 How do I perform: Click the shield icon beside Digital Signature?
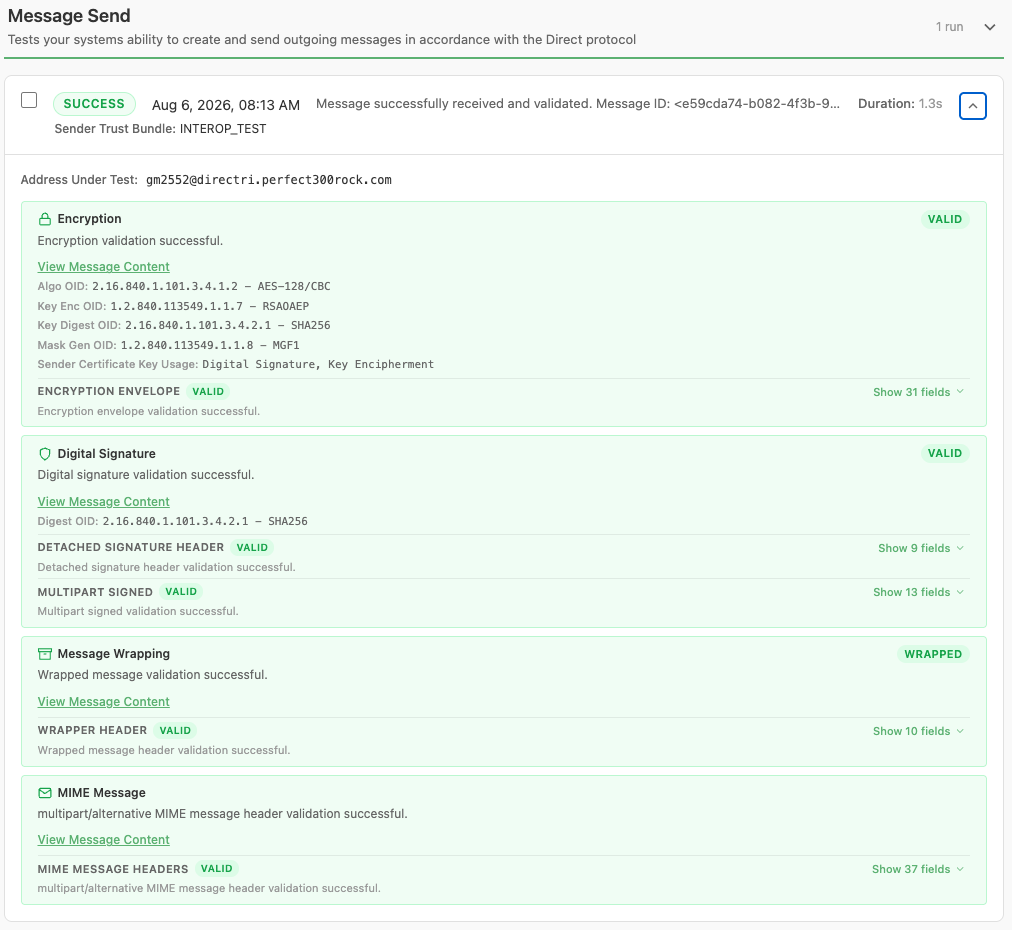[45, 454]
